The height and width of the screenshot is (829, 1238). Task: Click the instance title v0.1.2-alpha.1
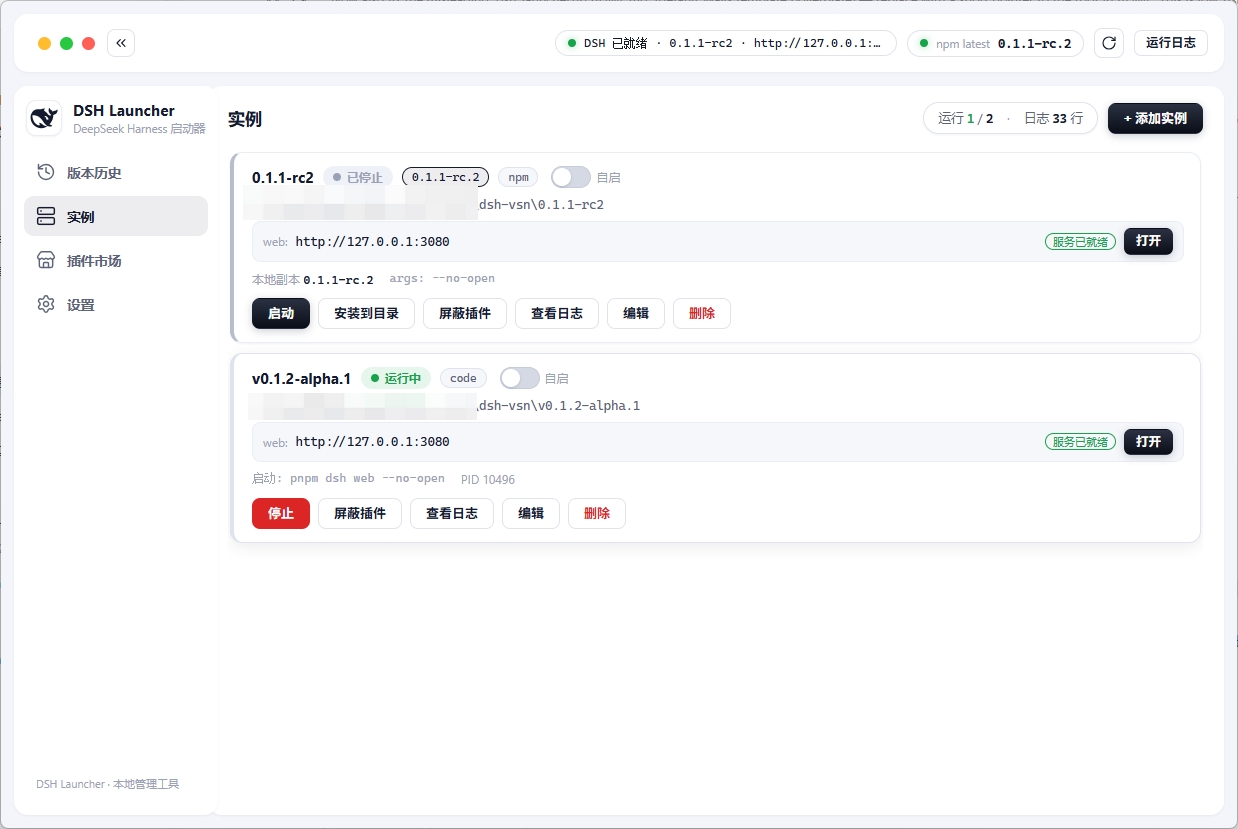(x=301, y=378)
